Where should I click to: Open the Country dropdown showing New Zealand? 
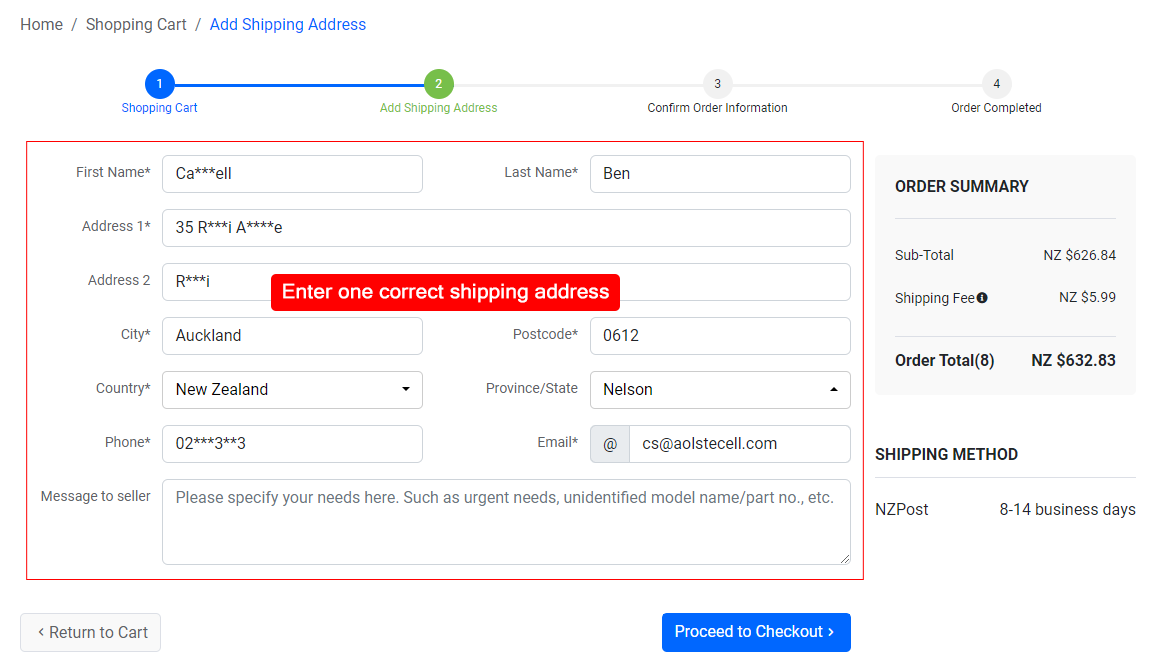(x=292, y=389)
